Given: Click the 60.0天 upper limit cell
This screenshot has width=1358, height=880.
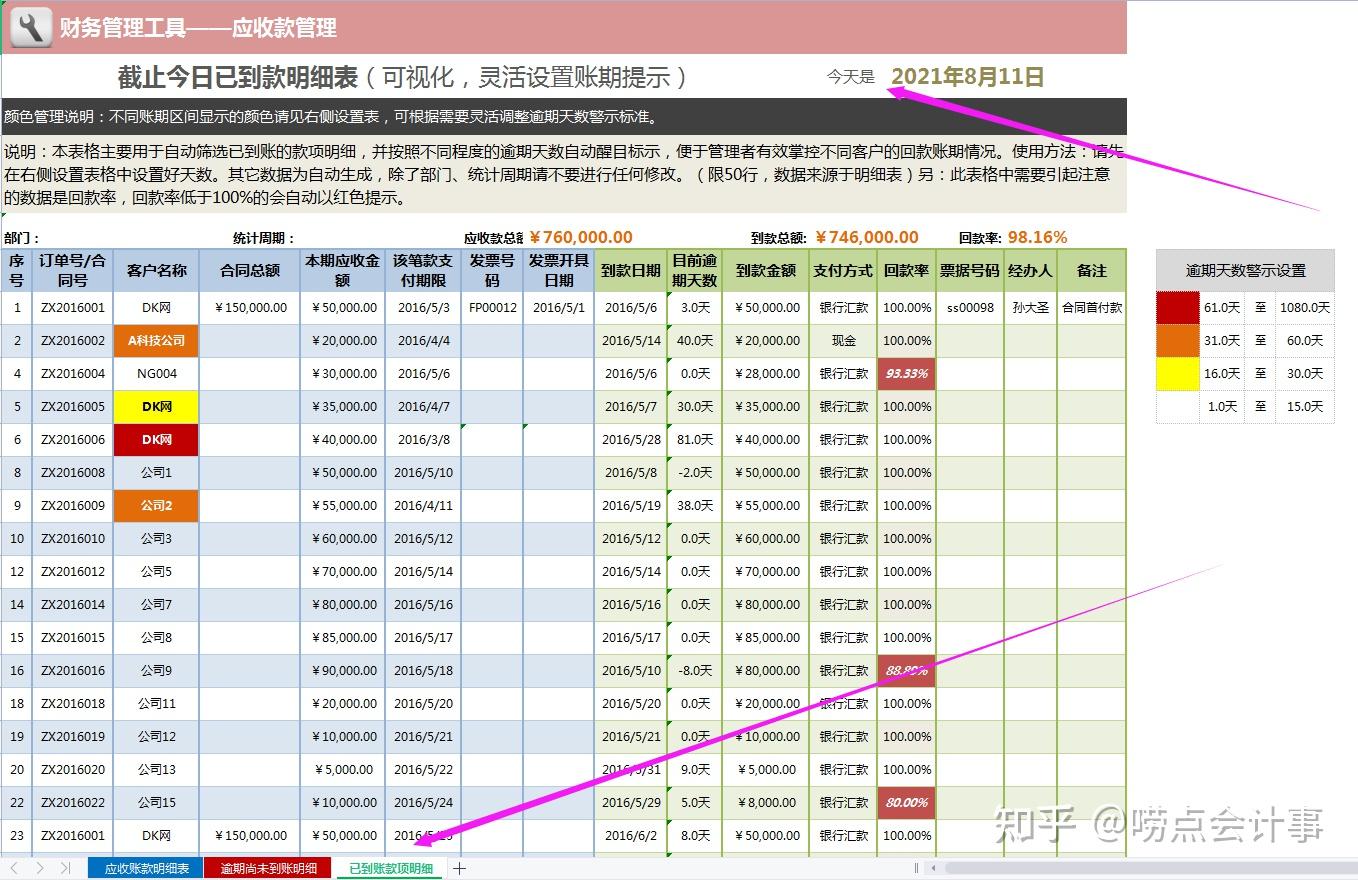Looking at the screenshot, I should [1305, 340].
